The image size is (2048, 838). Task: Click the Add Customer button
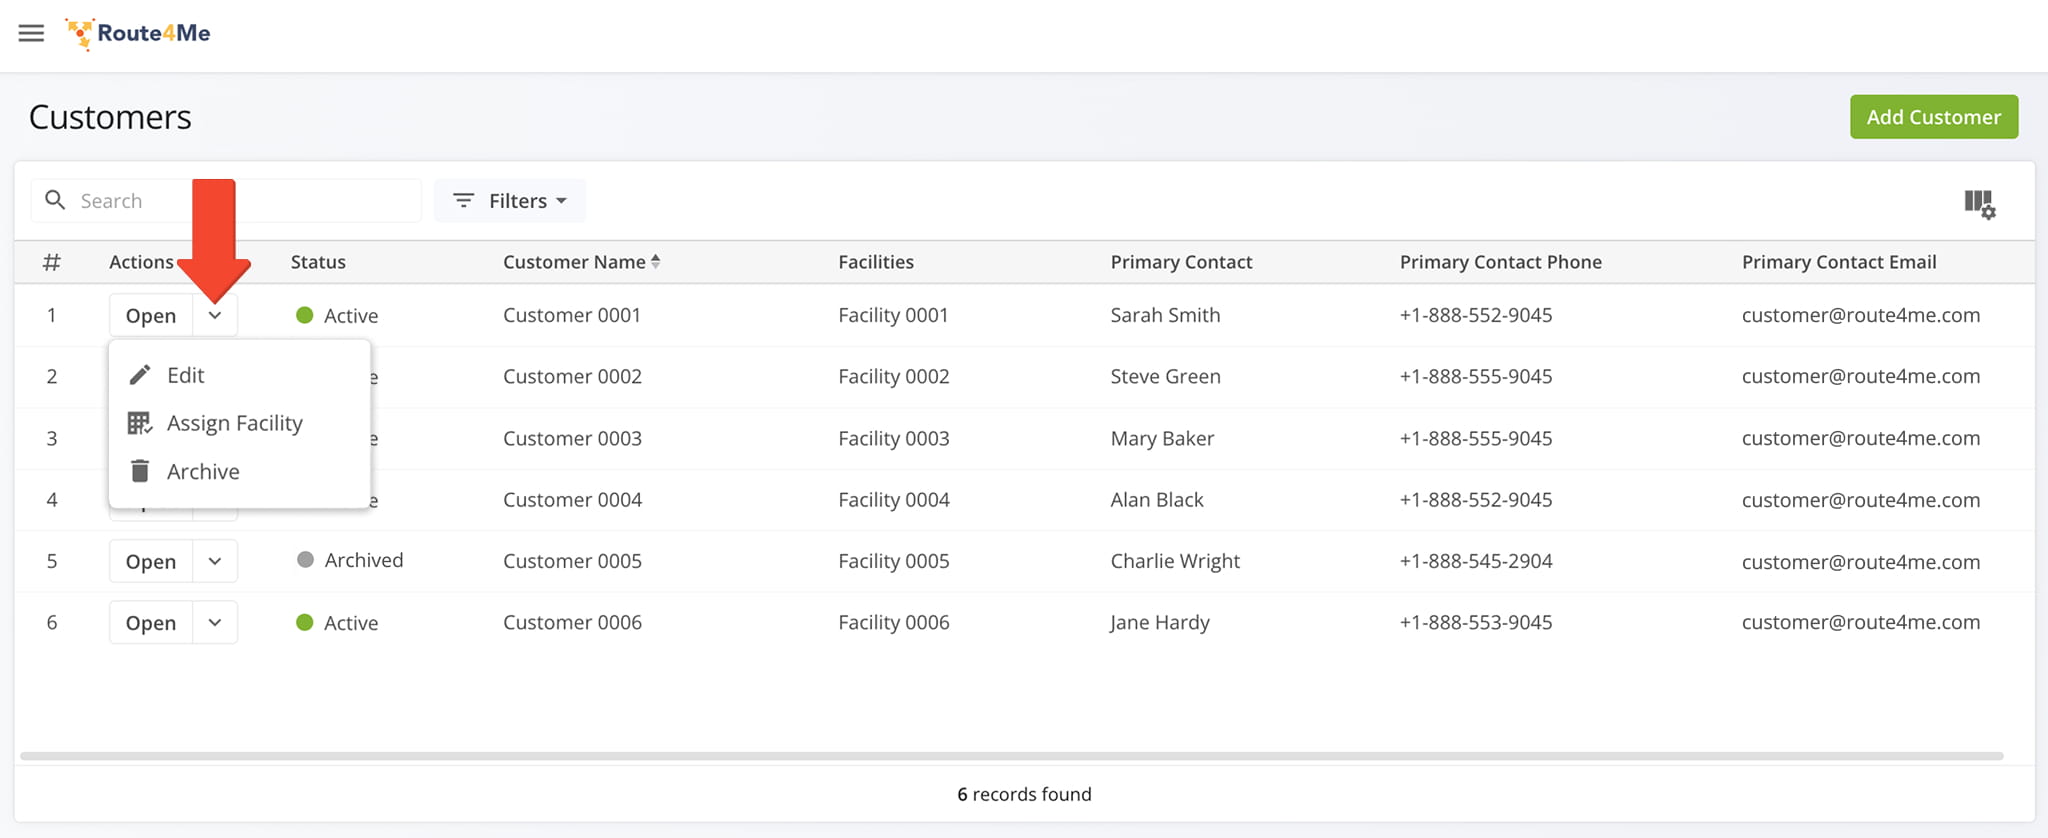(1934, 117)
